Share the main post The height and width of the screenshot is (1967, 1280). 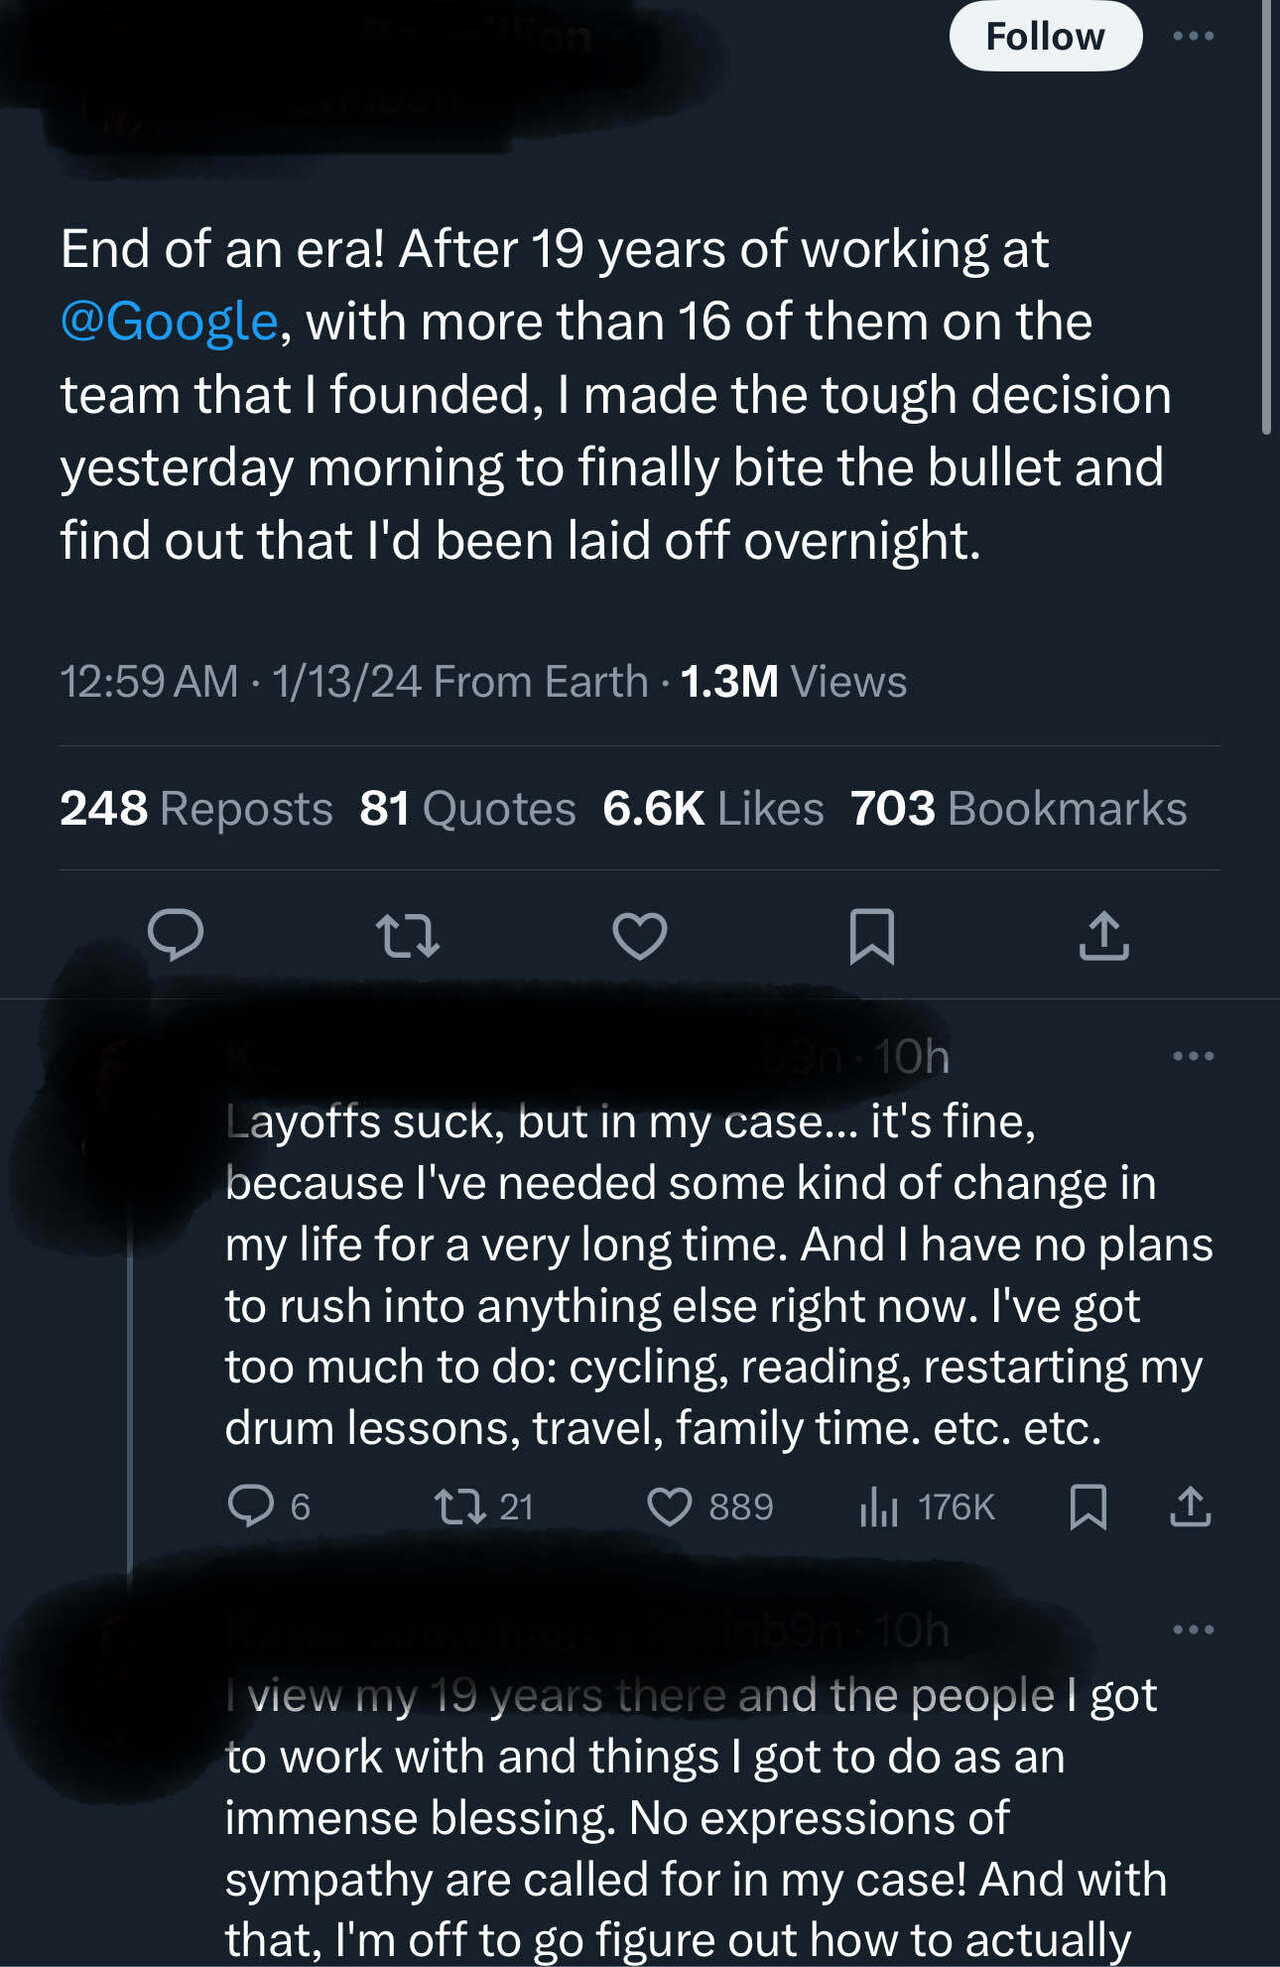click(x=1104, y=936)
